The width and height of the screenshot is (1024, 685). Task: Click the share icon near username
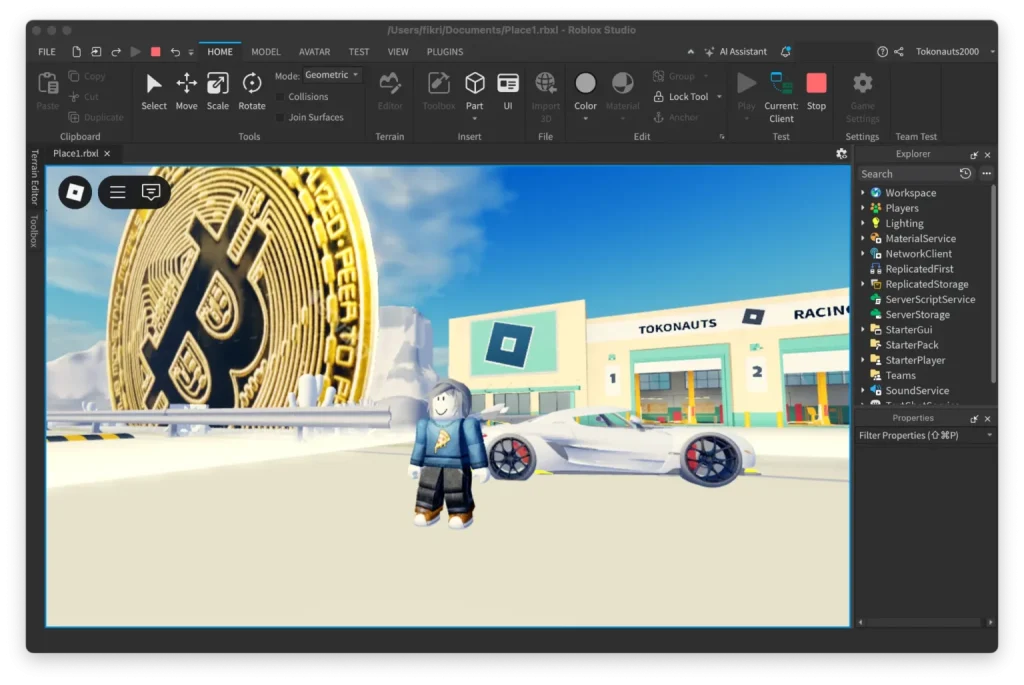[899, 52]
